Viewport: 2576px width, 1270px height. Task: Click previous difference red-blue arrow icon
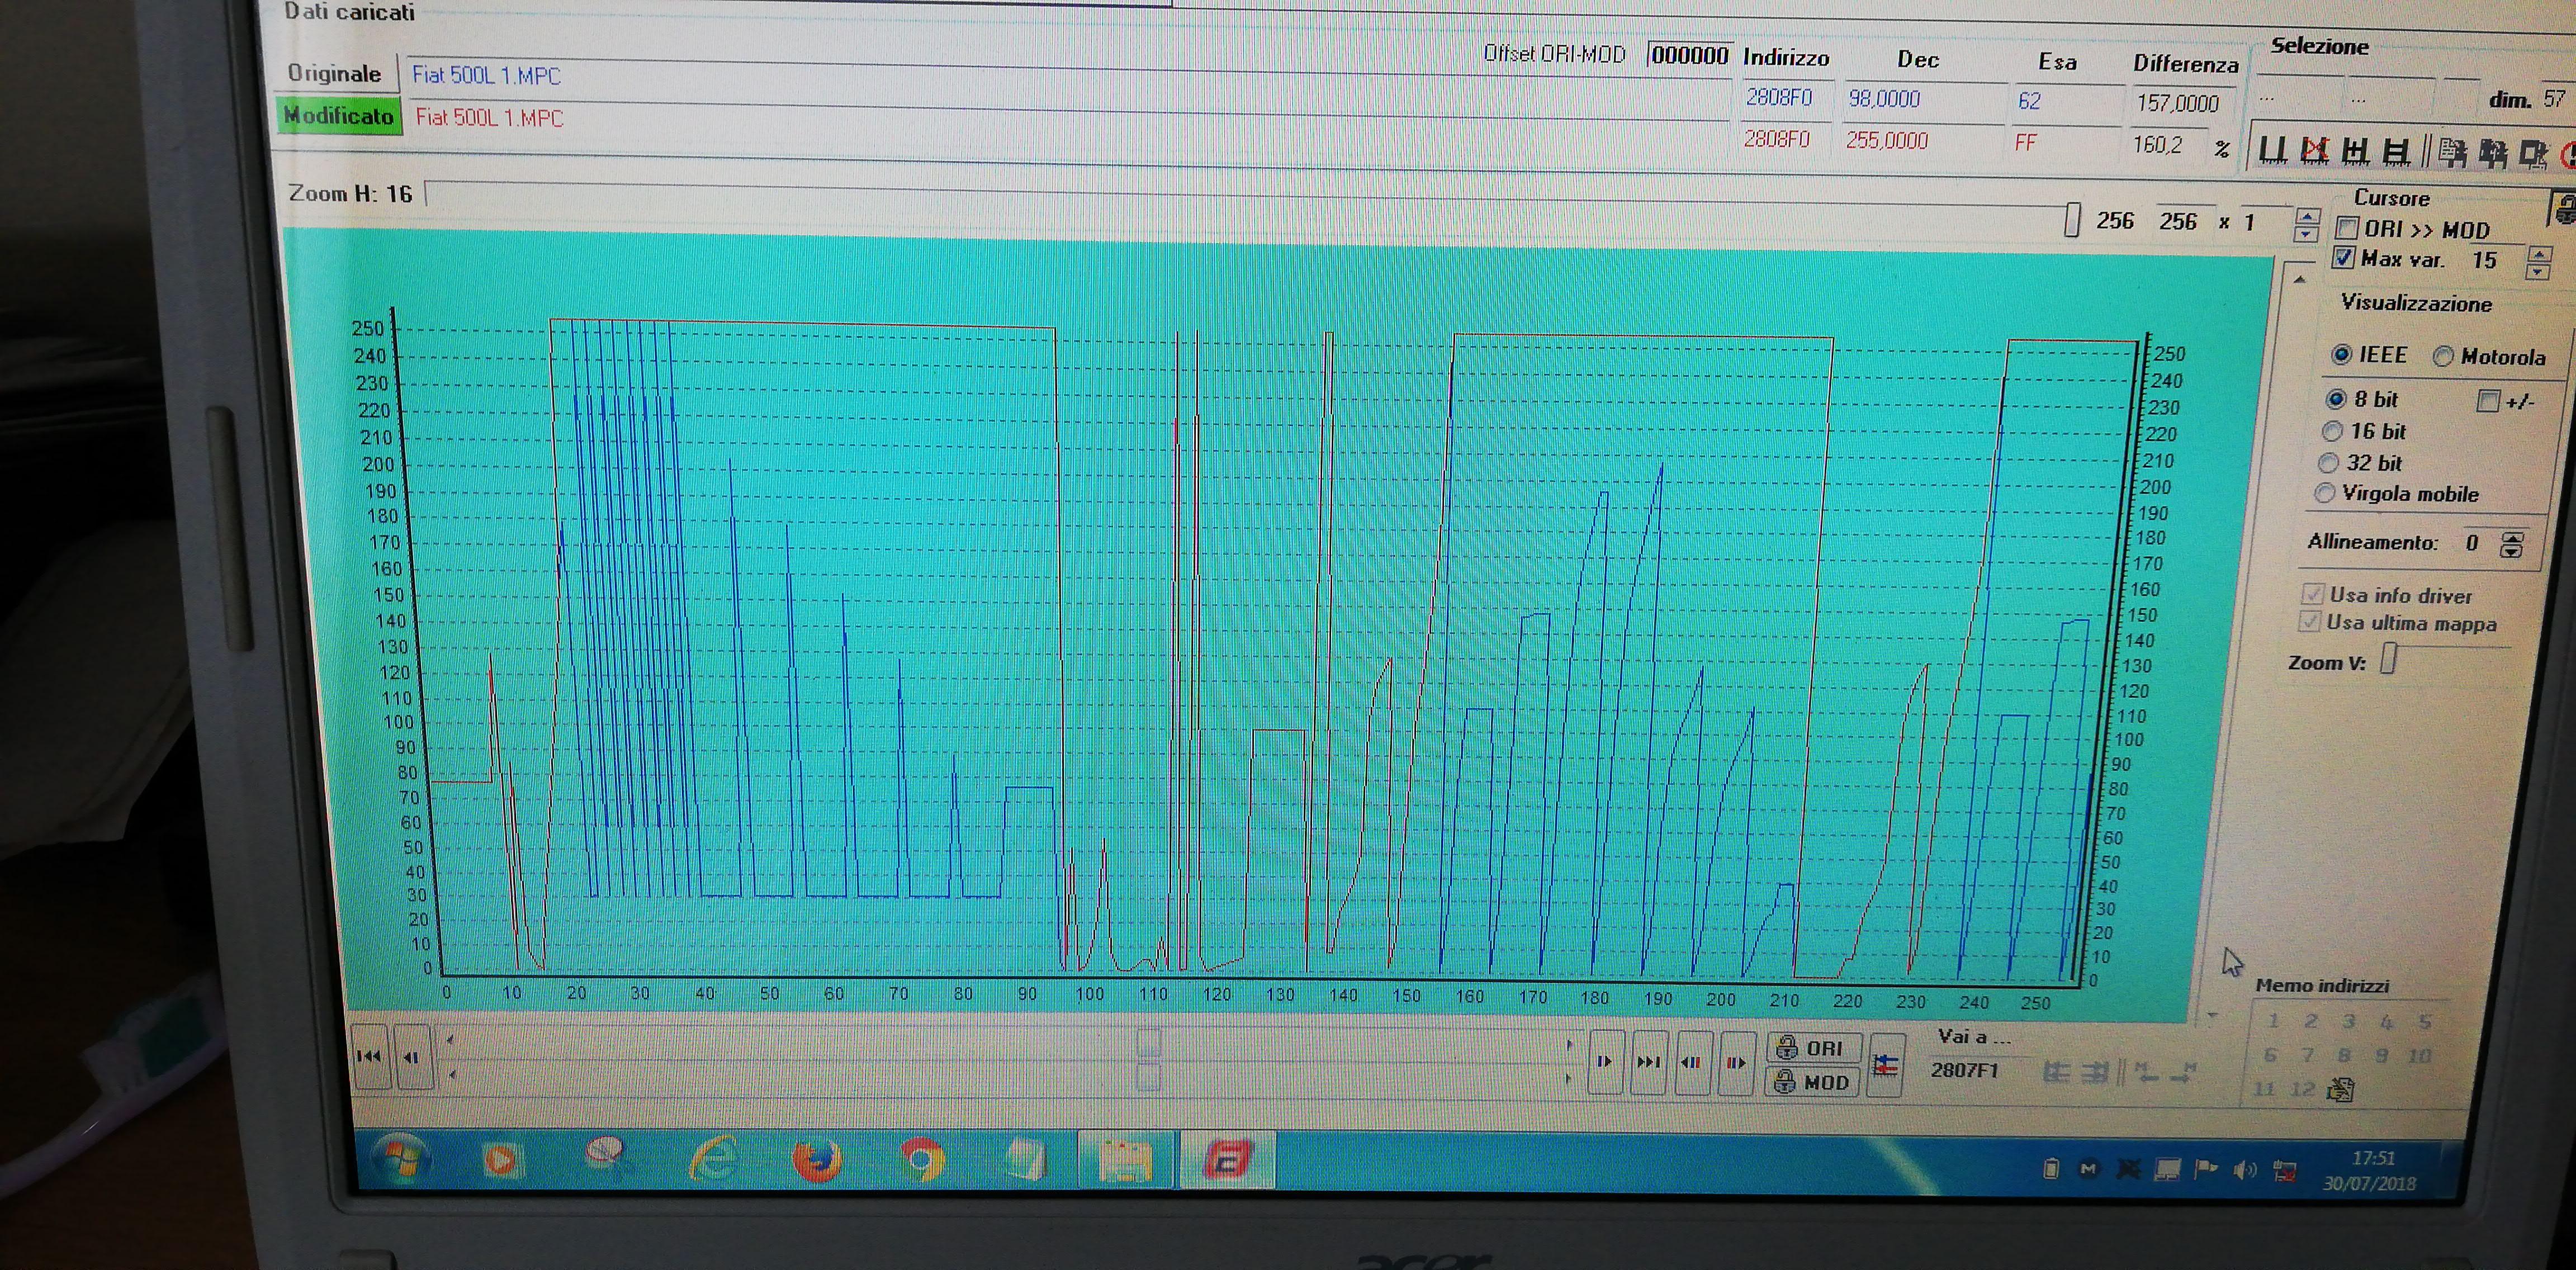[x=1691, y=1062]
